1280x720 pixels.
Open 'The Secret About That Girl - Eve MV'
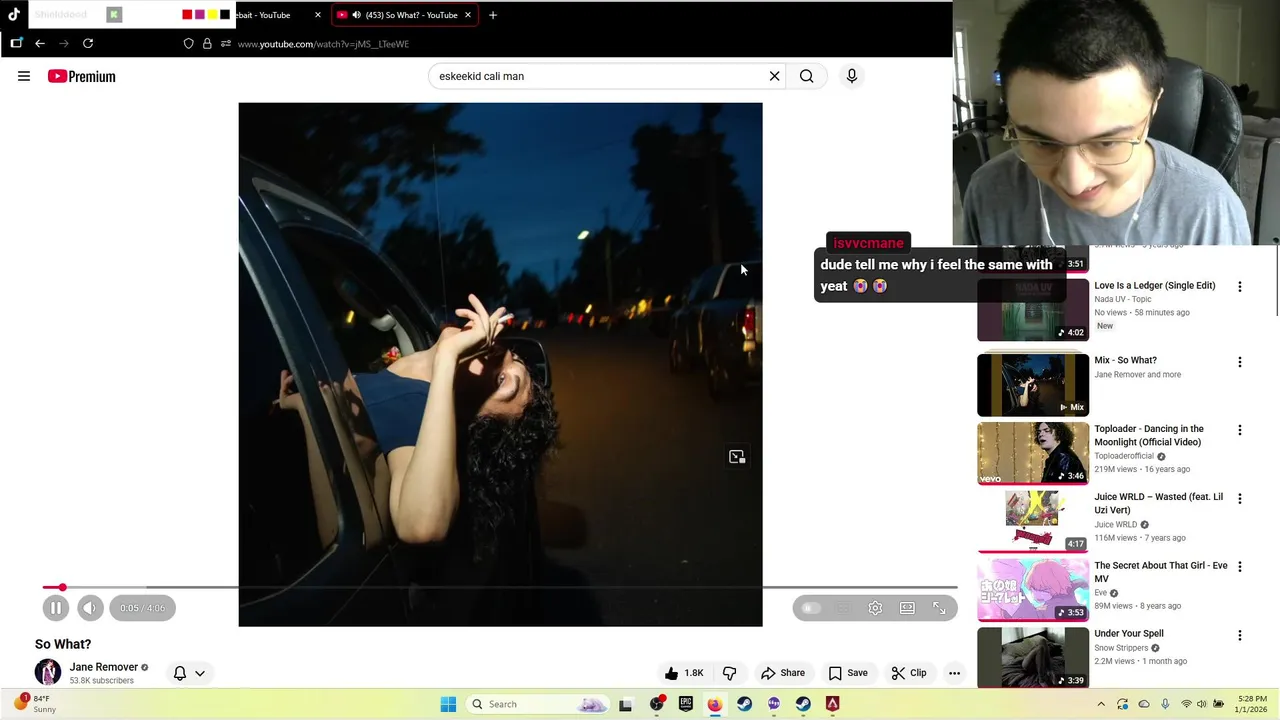click(1161, 572)
